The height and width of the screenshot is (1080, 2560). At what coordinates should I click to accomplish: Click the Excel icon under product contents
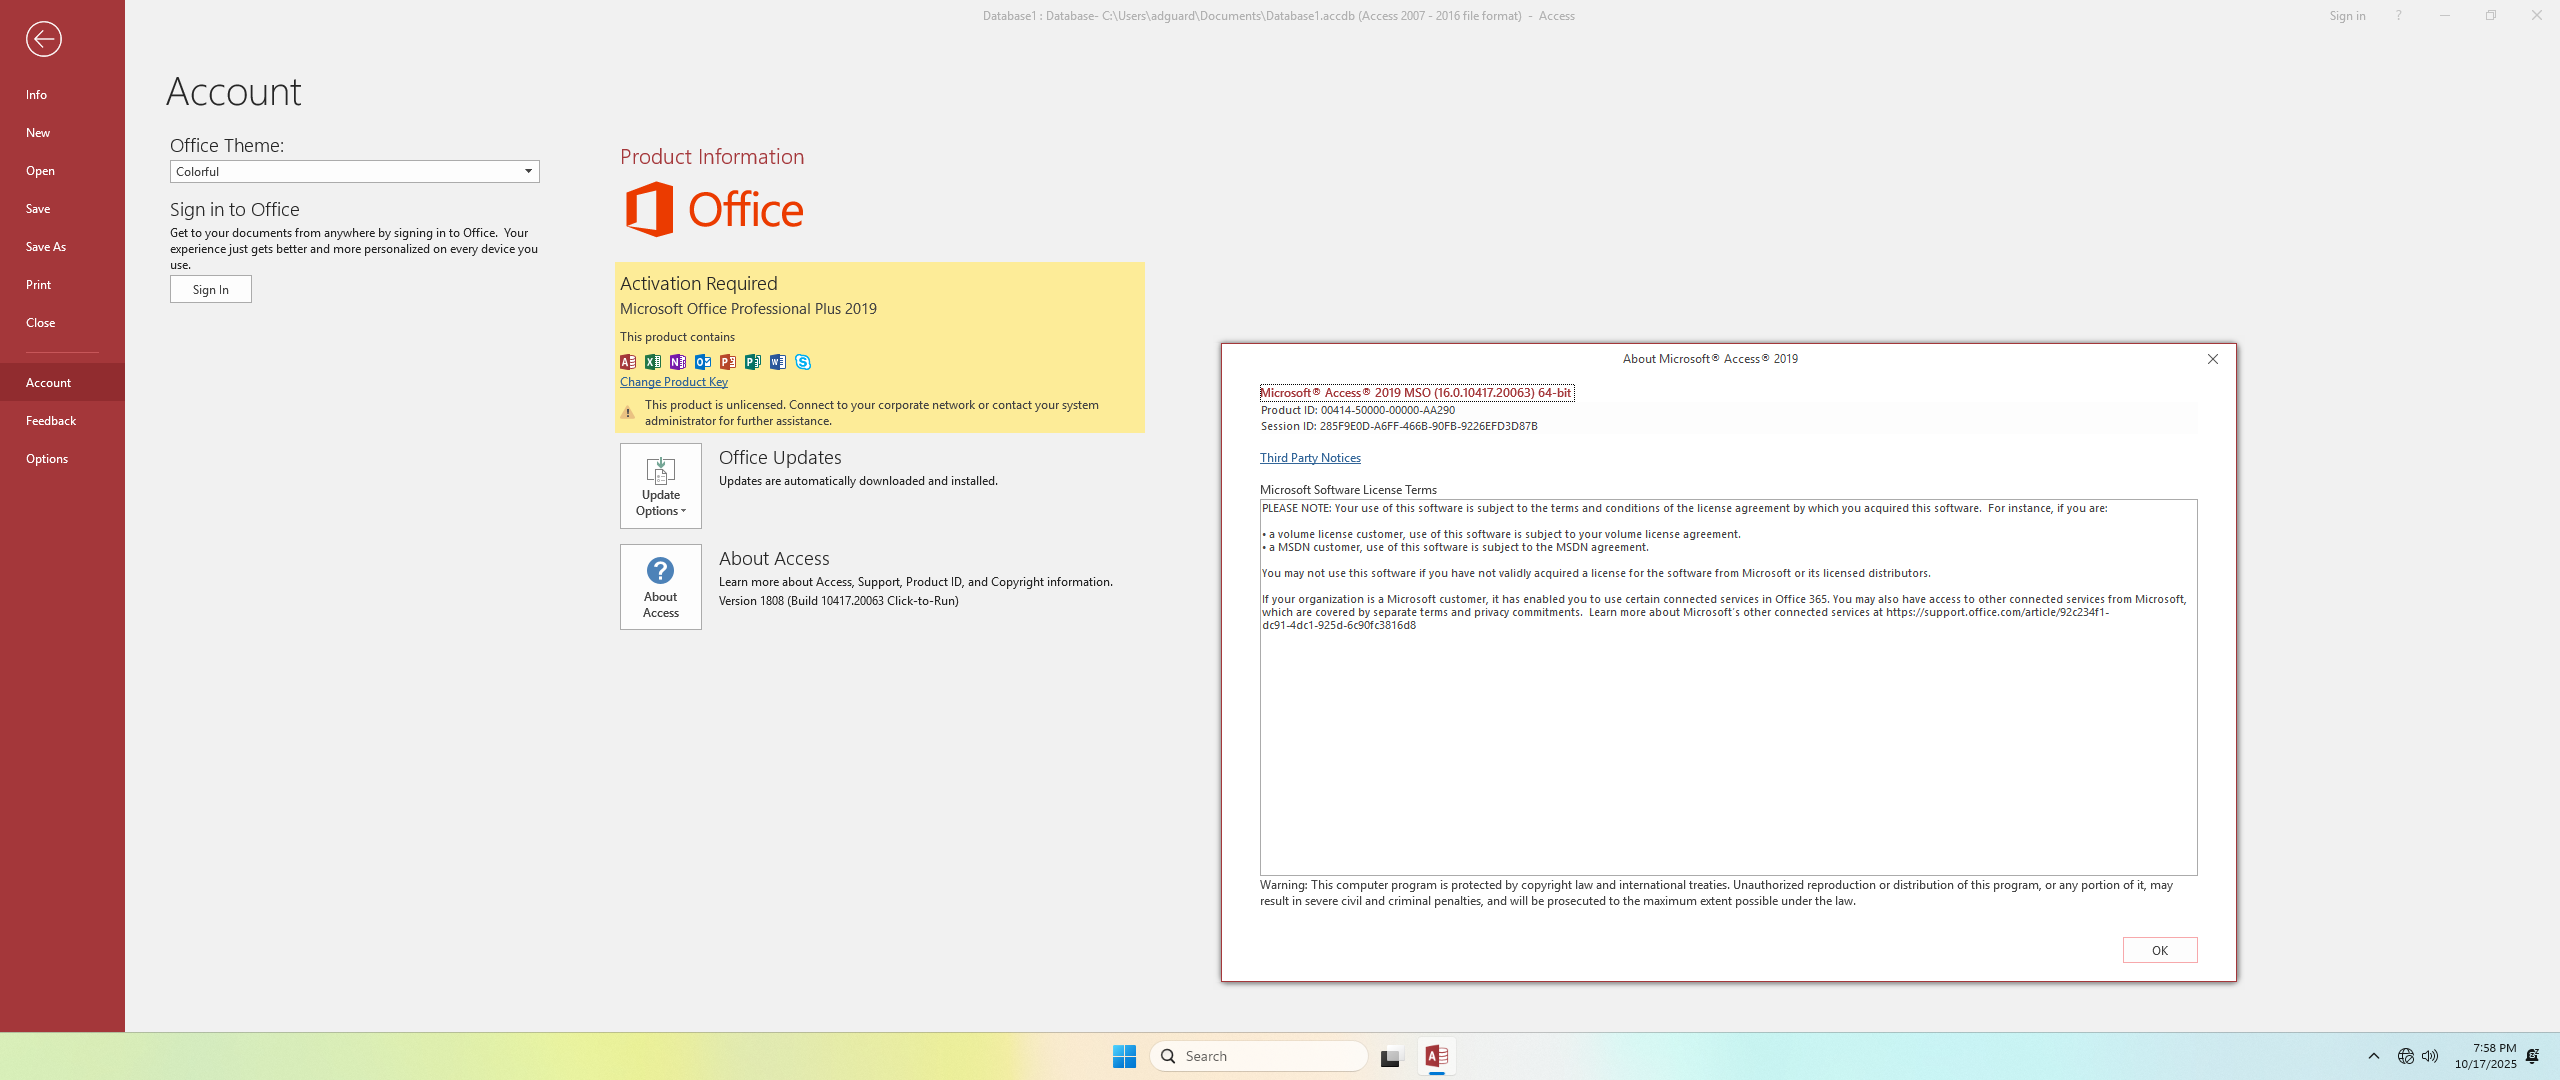coord(653,362)
